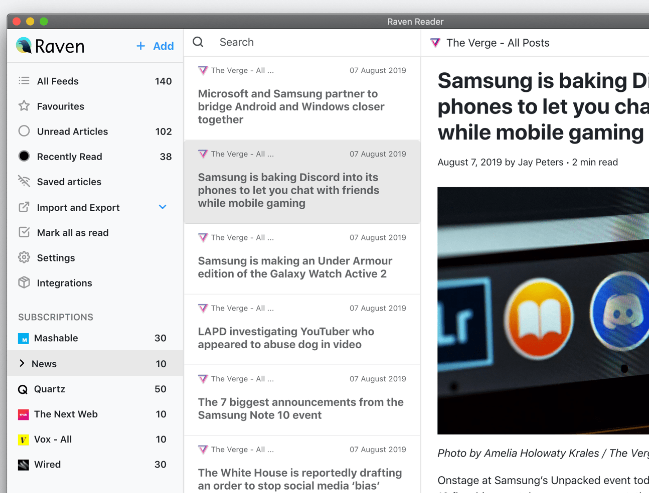This screenshot has width=649, height=493.
Task: Click the Recently Read count 38
Action: pos(166,156)
